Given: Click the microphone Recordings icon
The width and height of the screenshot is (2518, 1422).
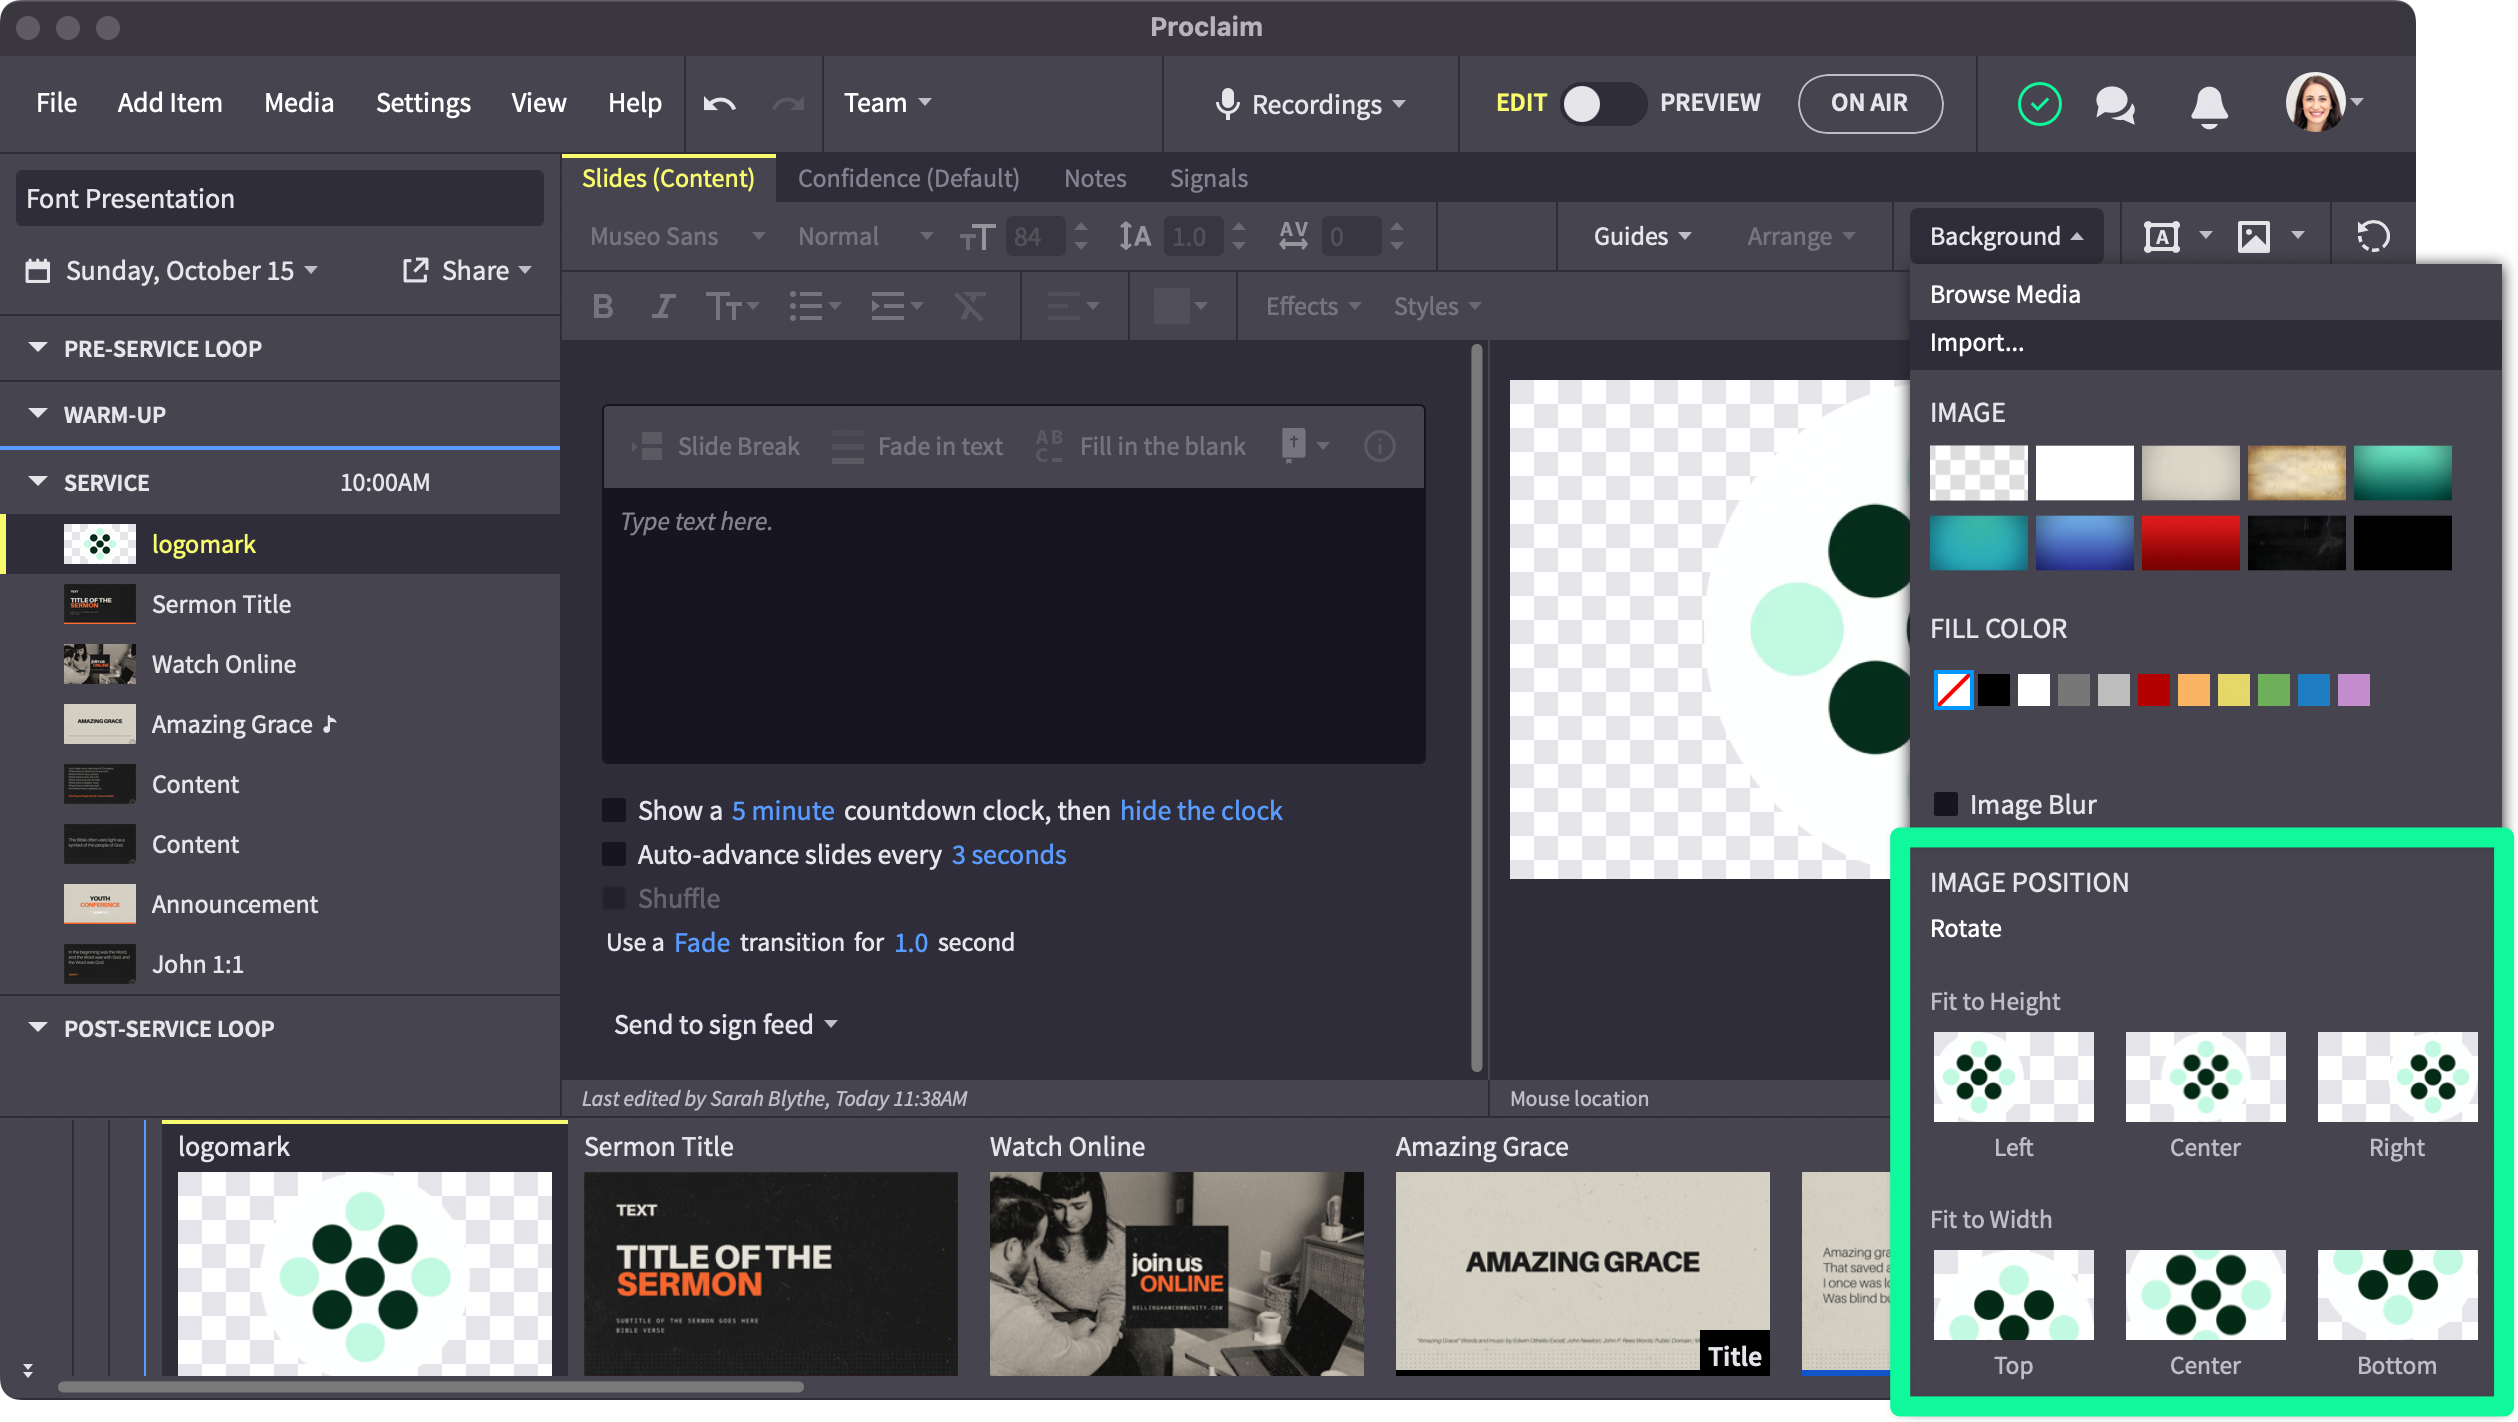Looking at the screenshot, I should (x=1228, y=104).
